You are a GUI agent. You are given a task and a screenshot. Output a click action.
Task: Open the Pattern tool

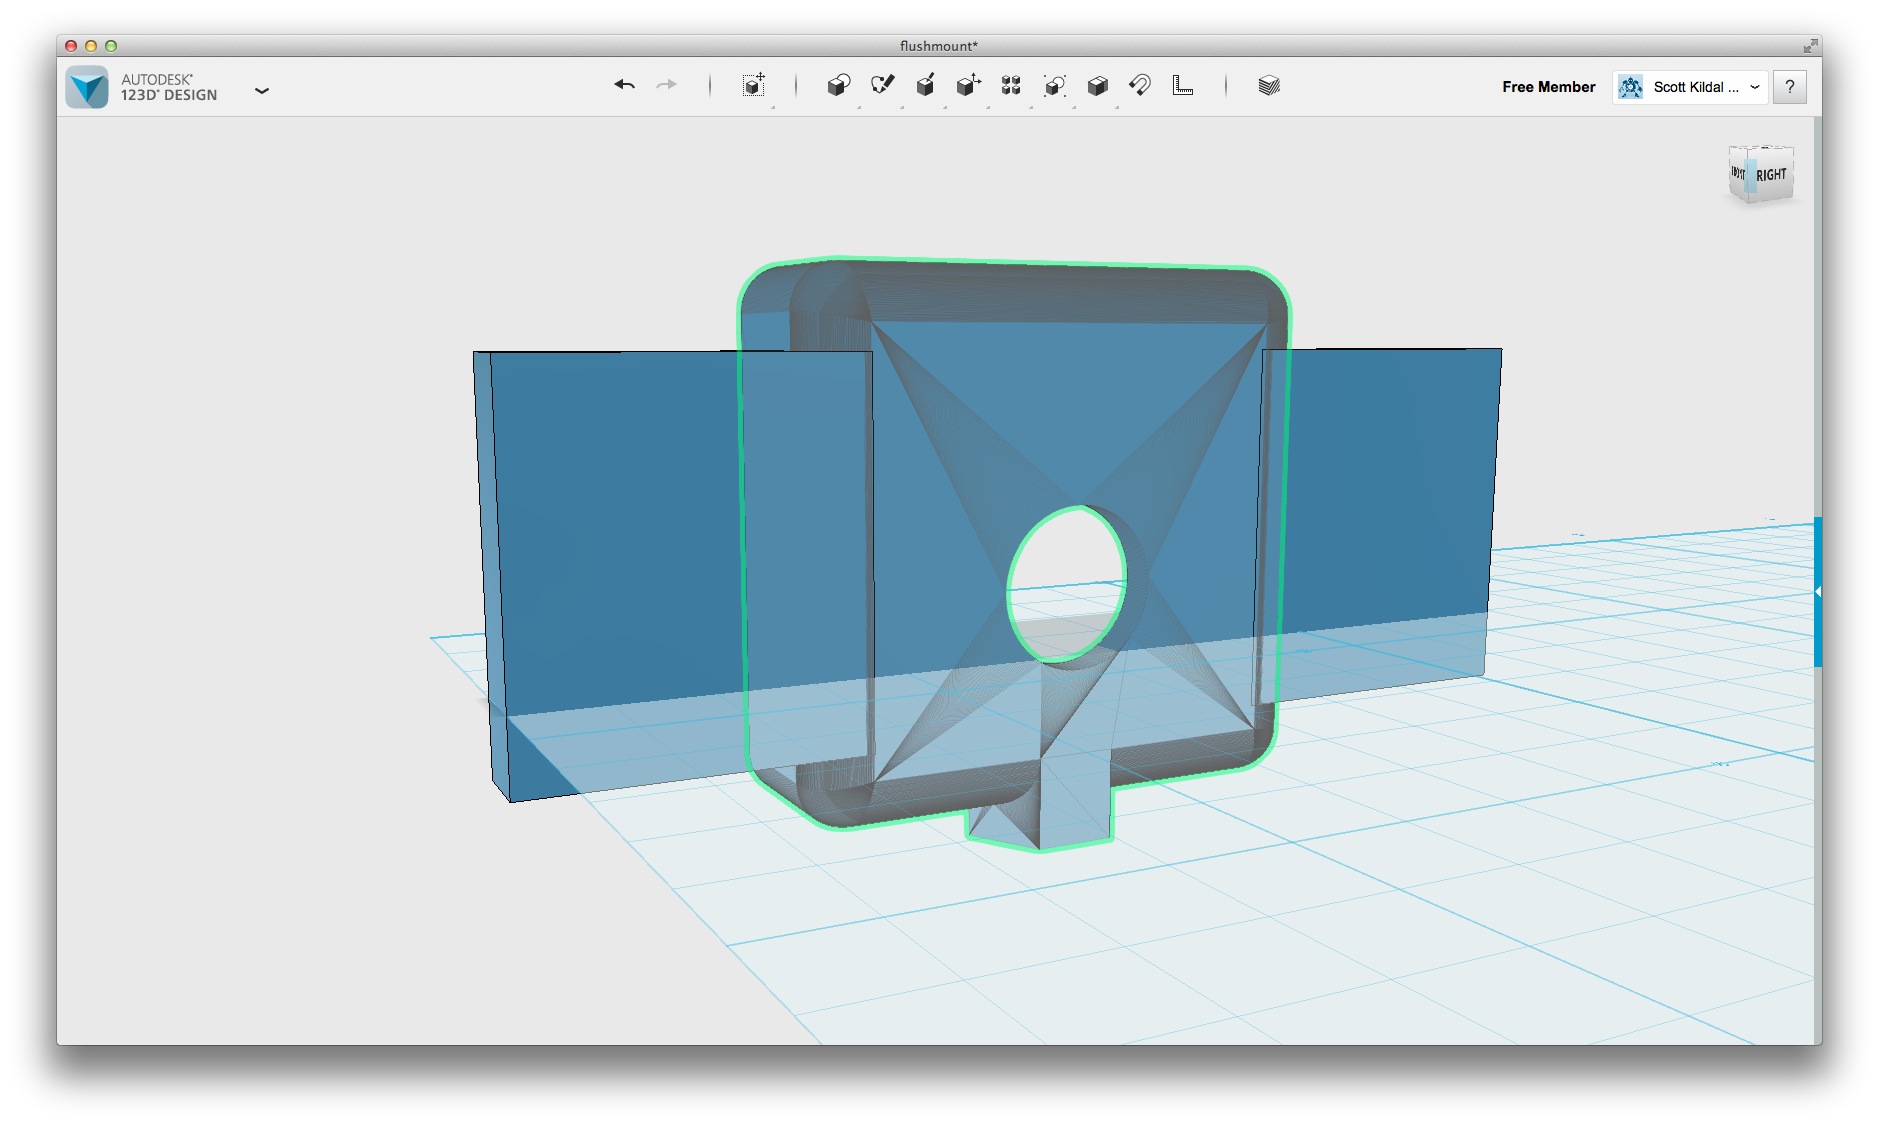[1011, 86]
